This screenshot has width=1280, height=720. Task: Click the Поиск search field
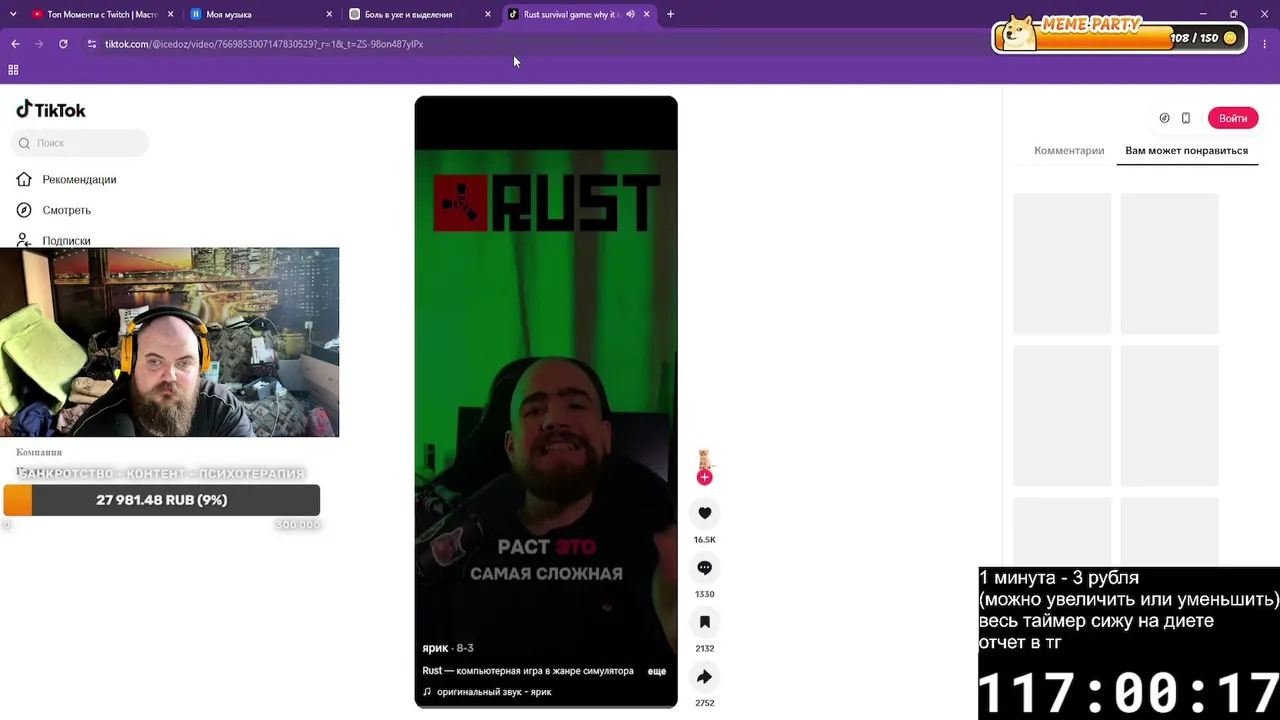coord(80,143)
